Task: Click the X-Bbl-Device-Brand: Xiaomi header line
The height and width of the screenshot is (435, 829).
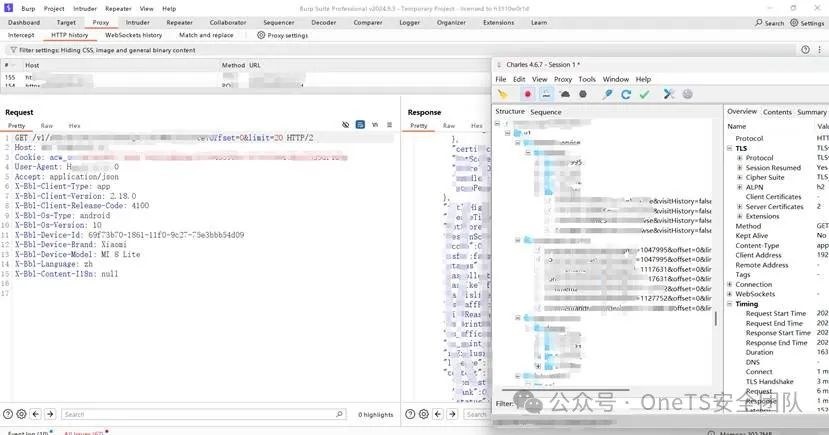Action: click(71, 245)
